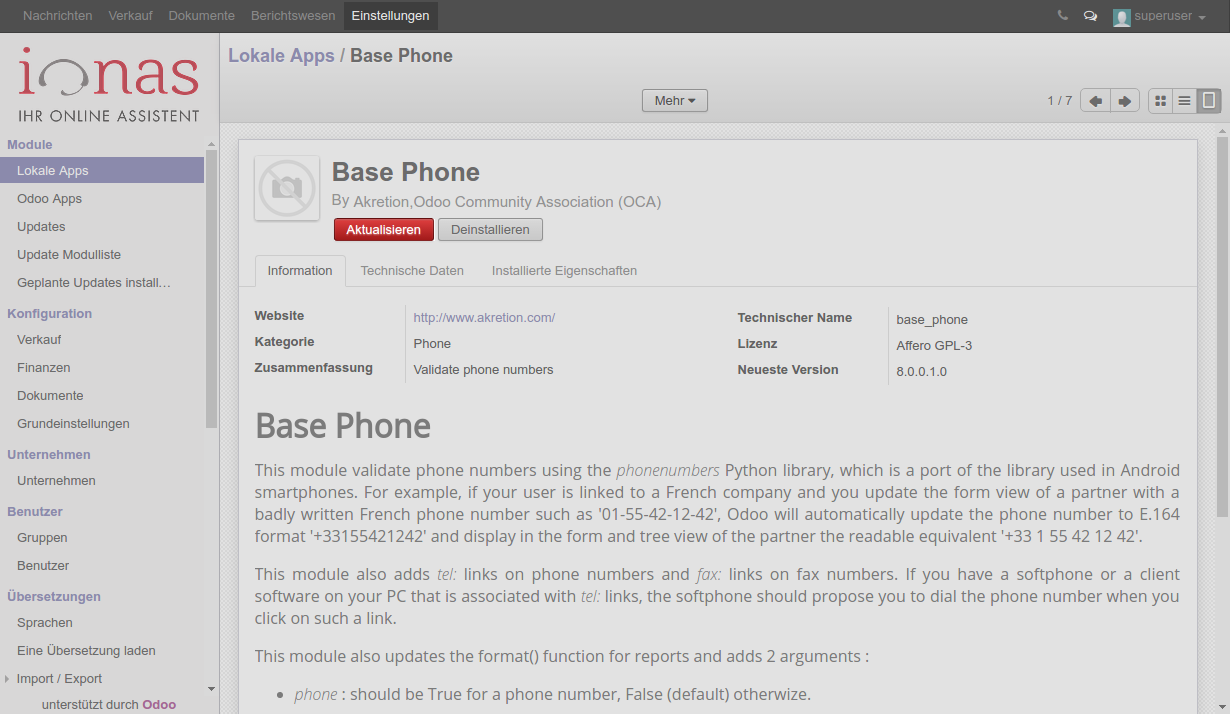Viewport: 1230px width, 714px height.
Task: Open the Verkauf top menu
Action: tap(130, 16)
